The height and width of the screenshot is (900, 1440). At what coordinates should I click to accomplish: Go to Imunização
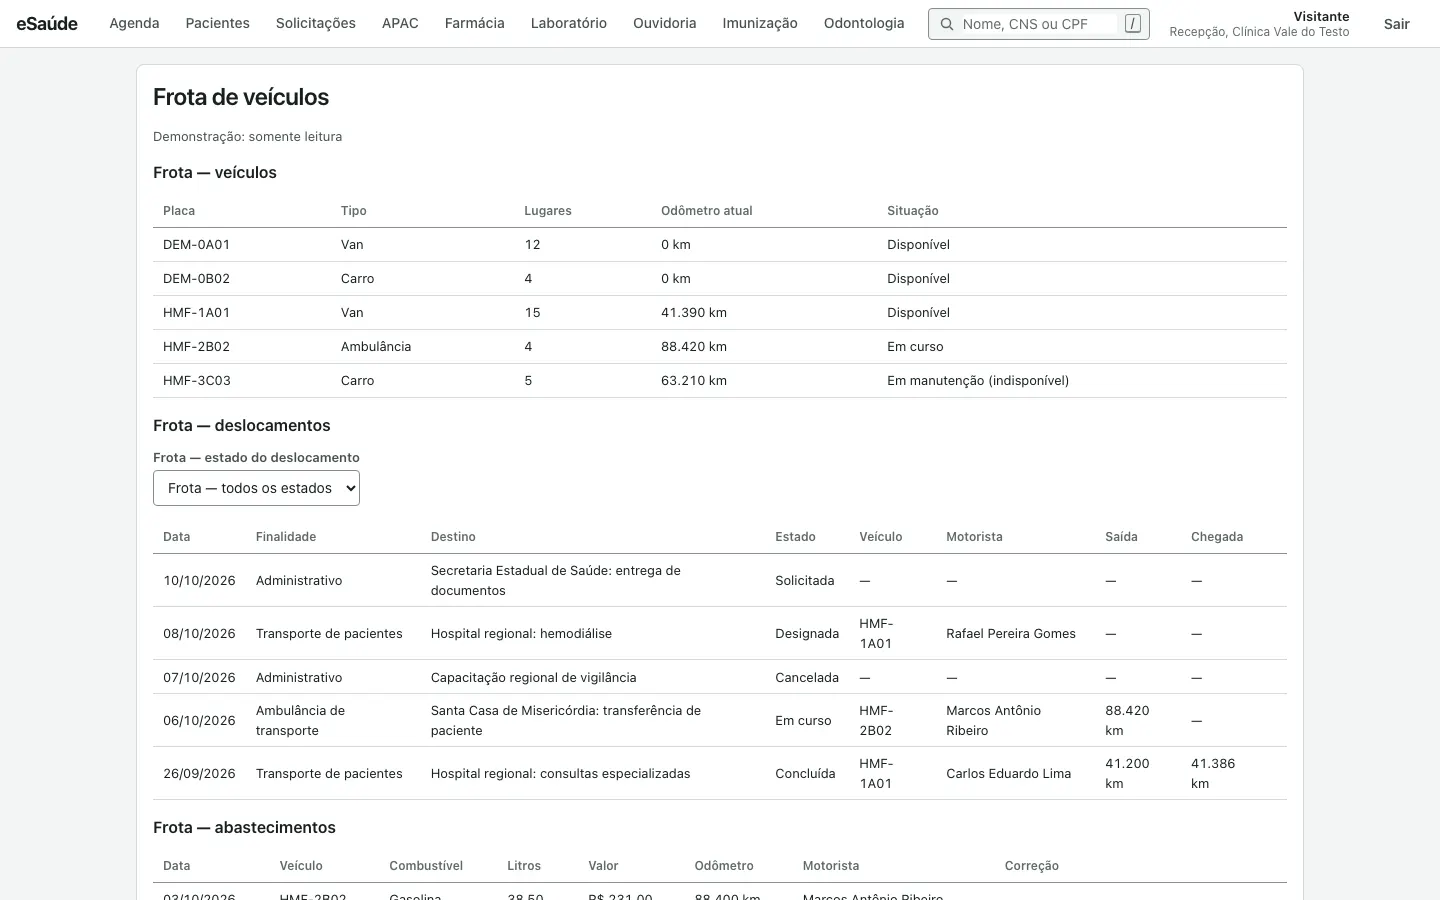click(x=760, y=24)
